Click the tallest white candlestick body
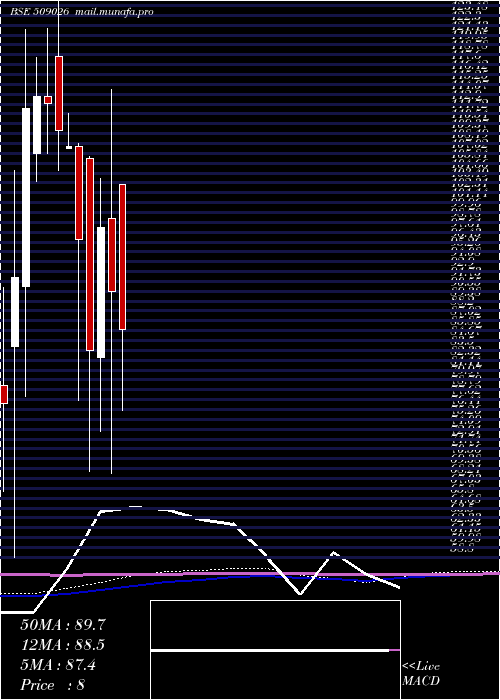The image size is (500, 700). tap(26, 197)
